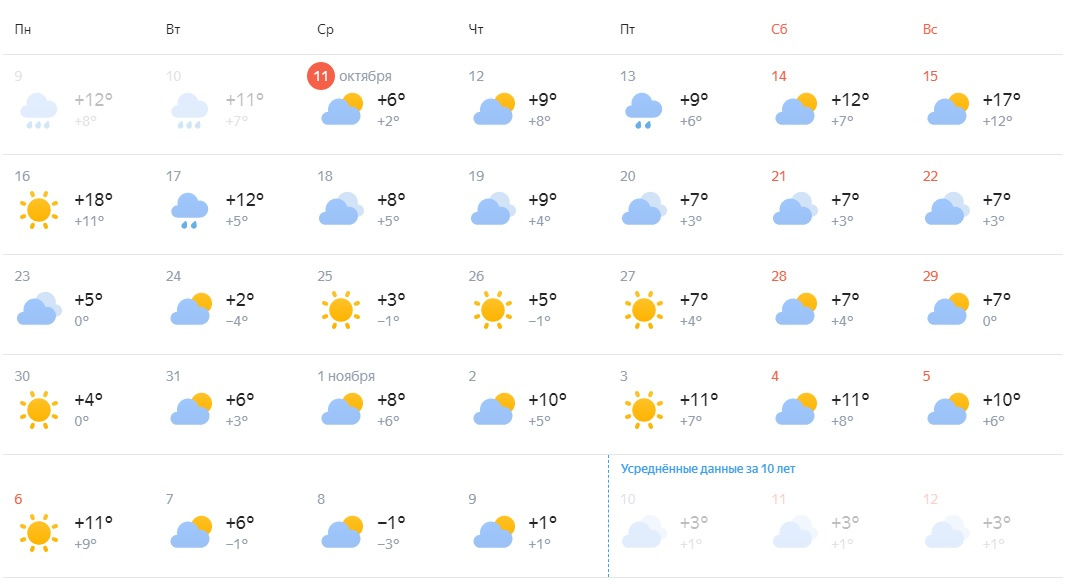Click the rain cloud icon for October 13
The image size is (1069, 585).
(643, 110)
